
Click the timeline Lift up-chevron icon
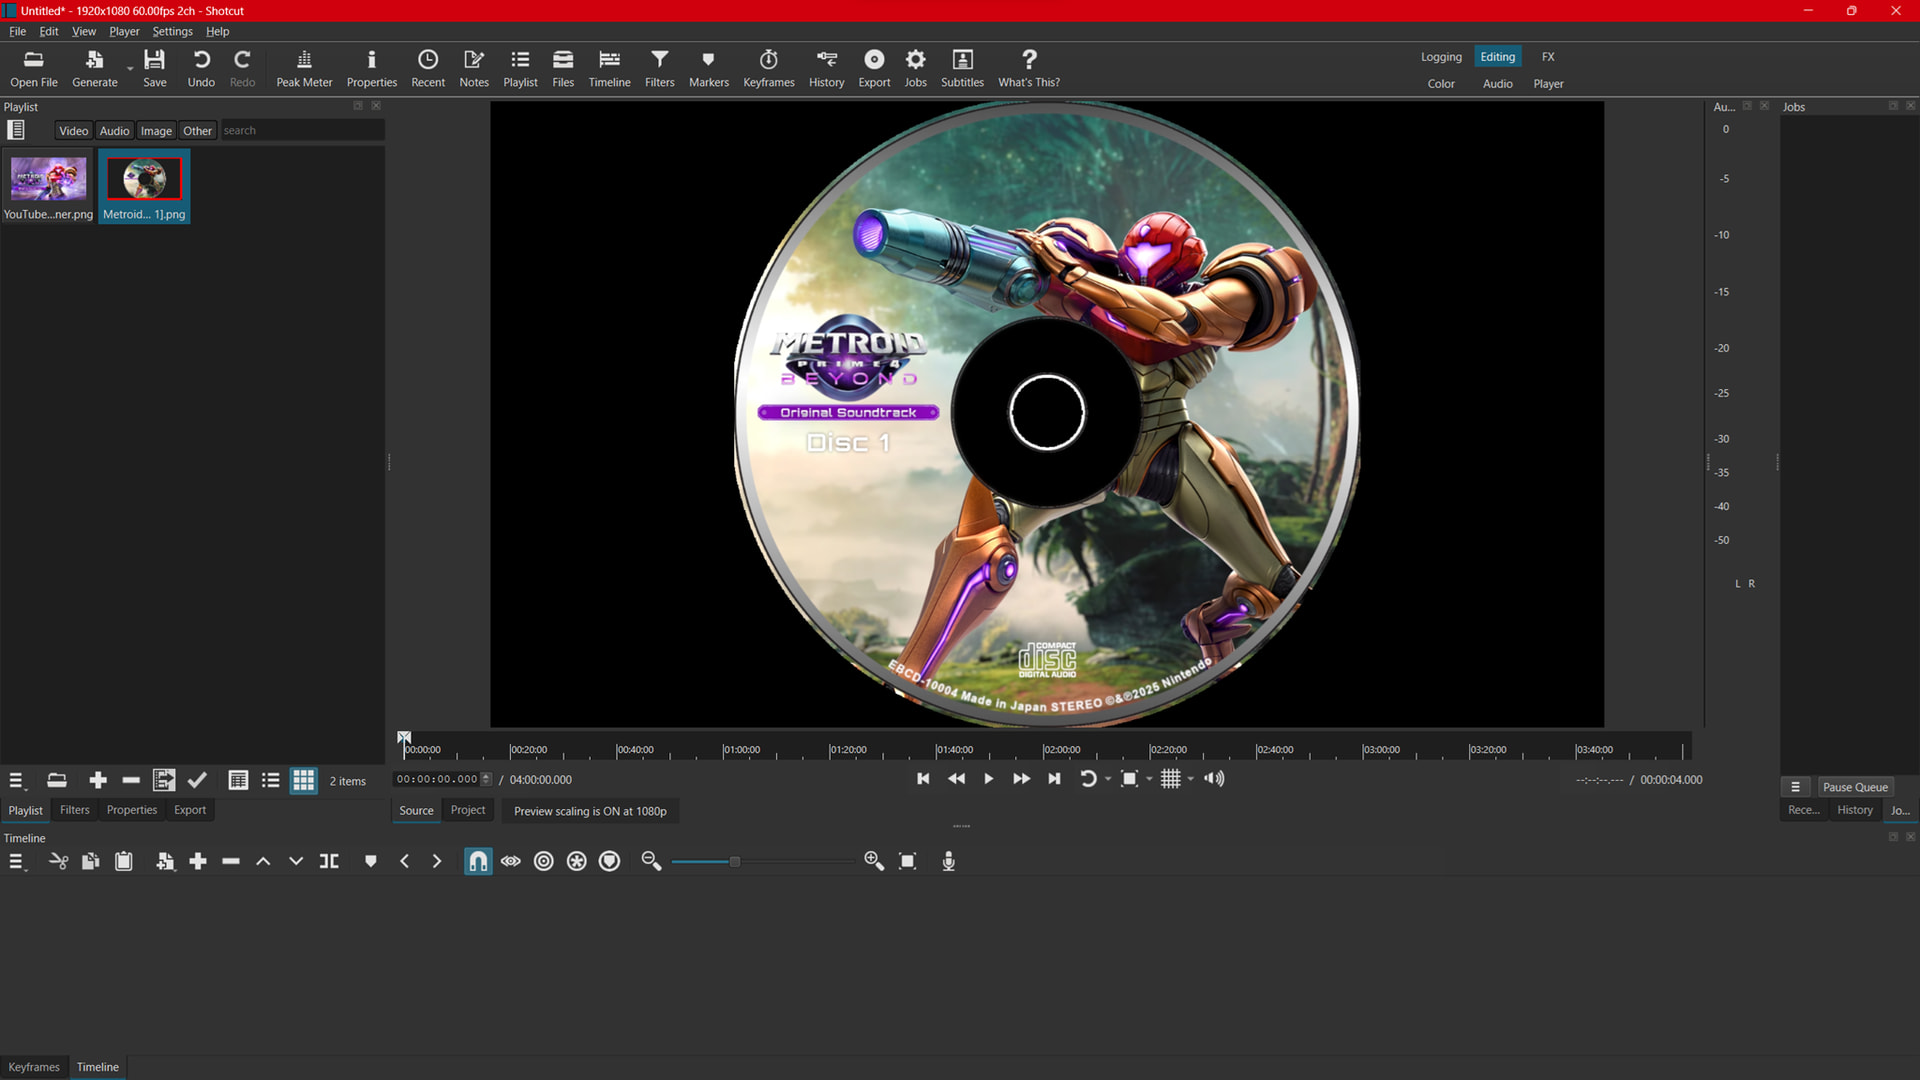263,861
